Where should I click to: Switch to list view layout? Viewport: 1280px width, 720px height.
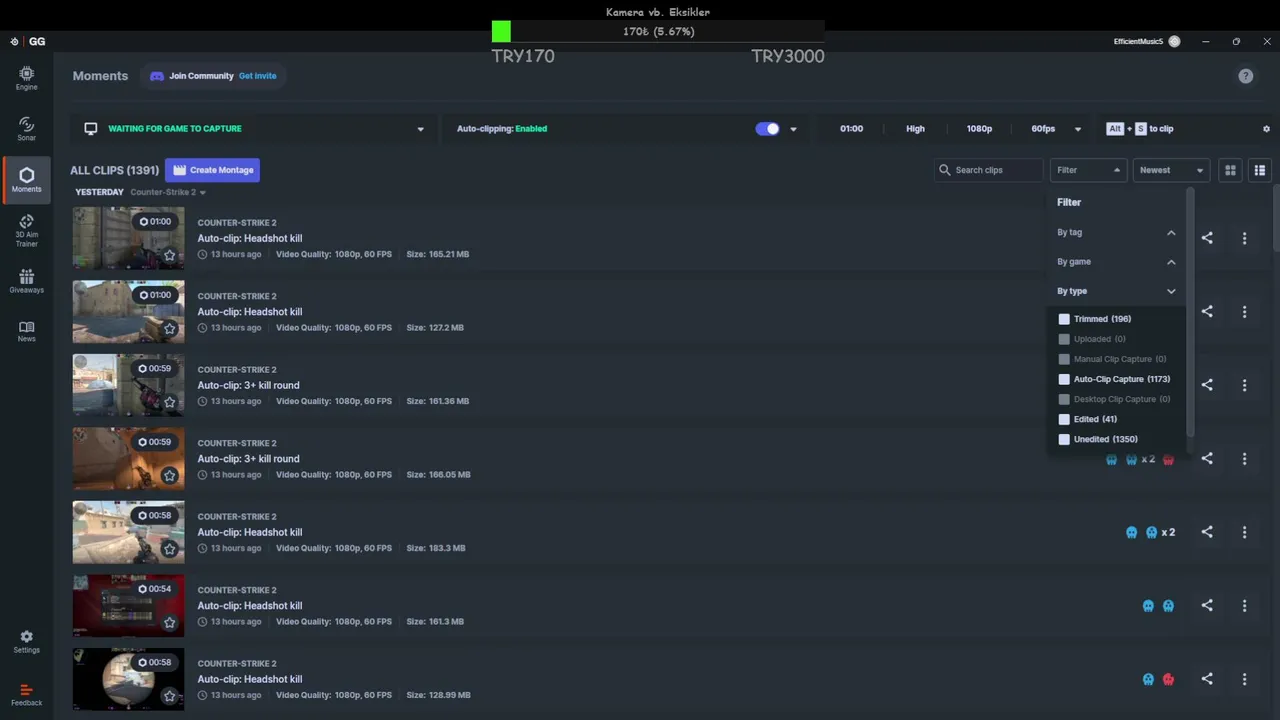[1260, 170]
